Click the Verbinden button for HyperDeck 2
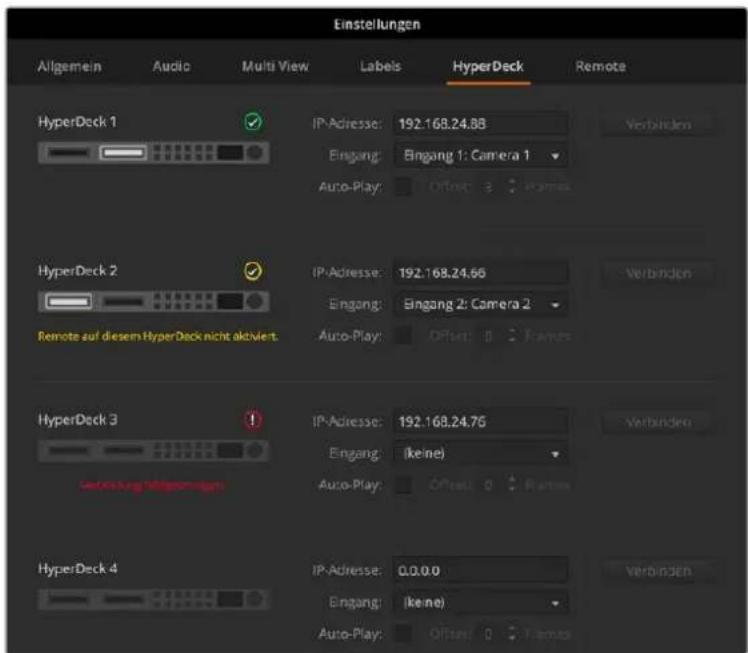 (658, 273)
